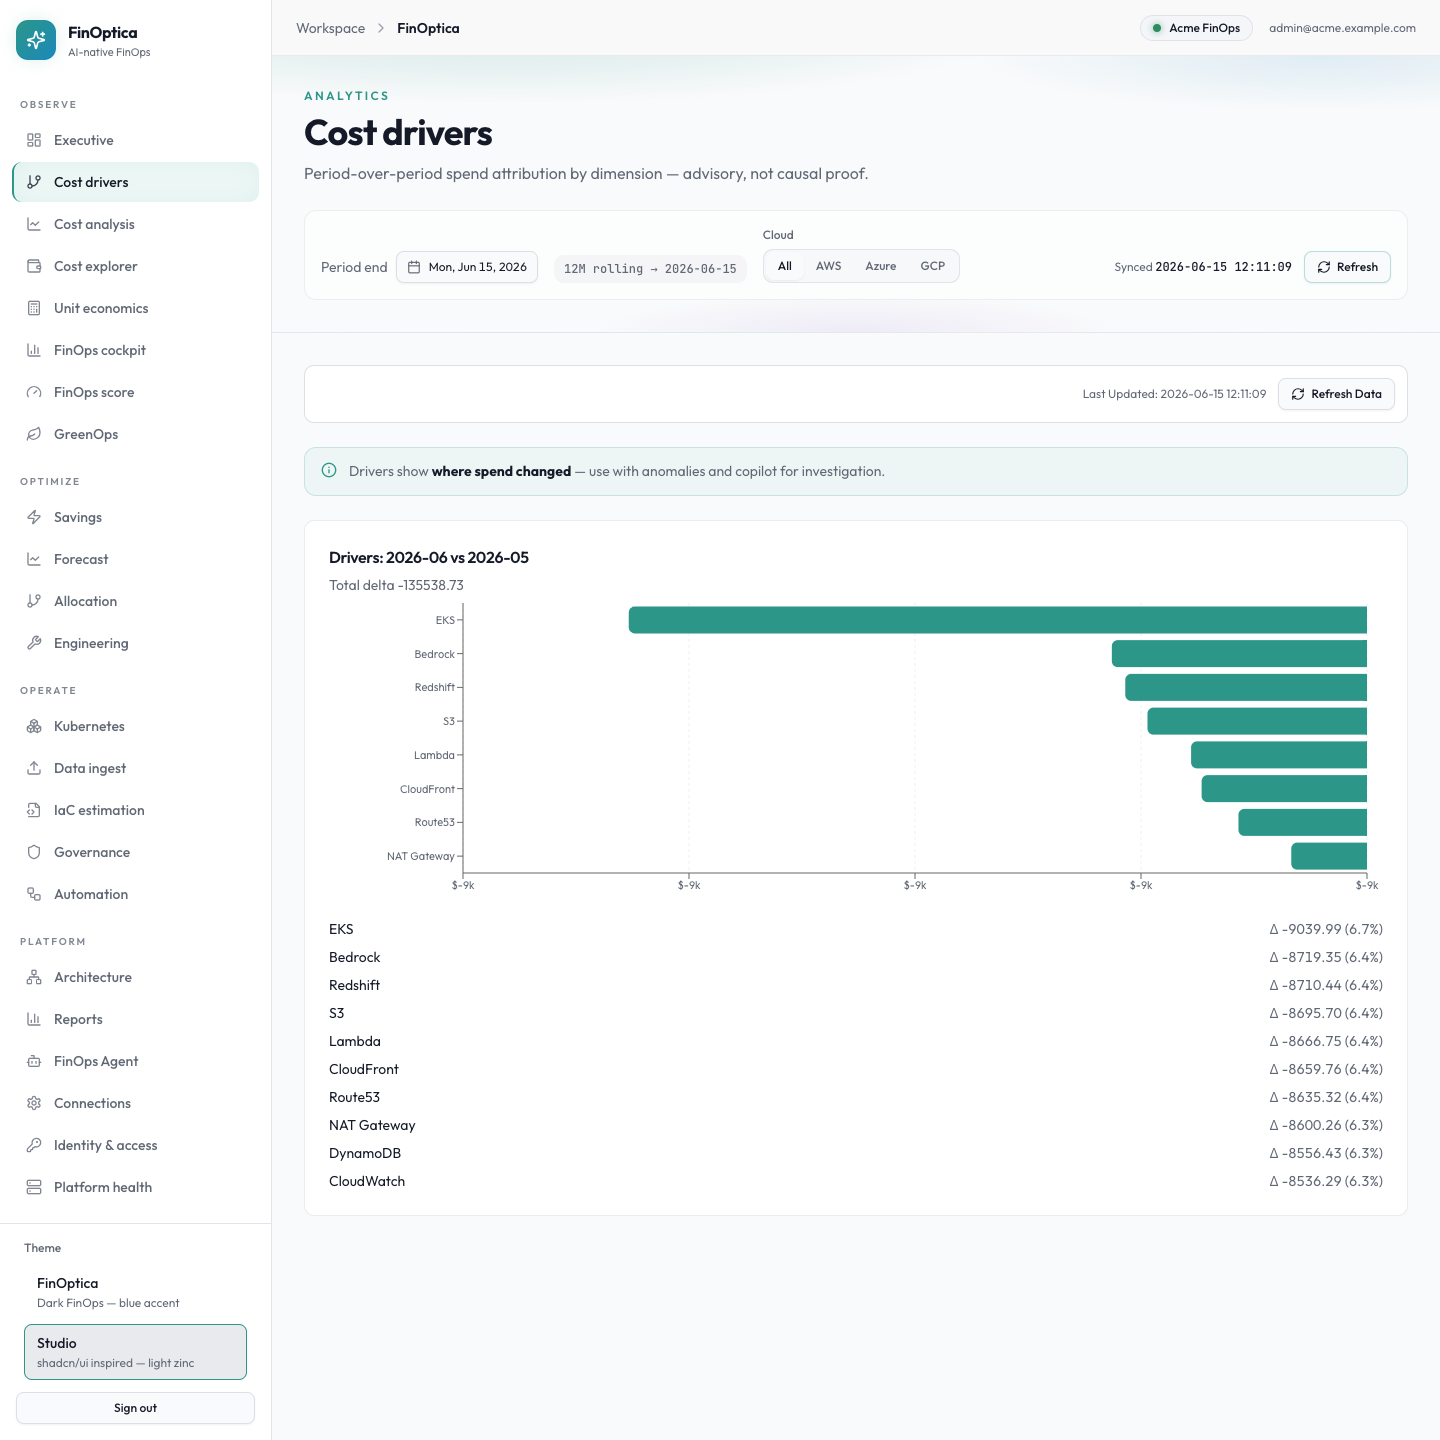Click the EKS delta value -9039.99
The height and width of the screenshot is (1440, 1440).
pos(1326,929)
